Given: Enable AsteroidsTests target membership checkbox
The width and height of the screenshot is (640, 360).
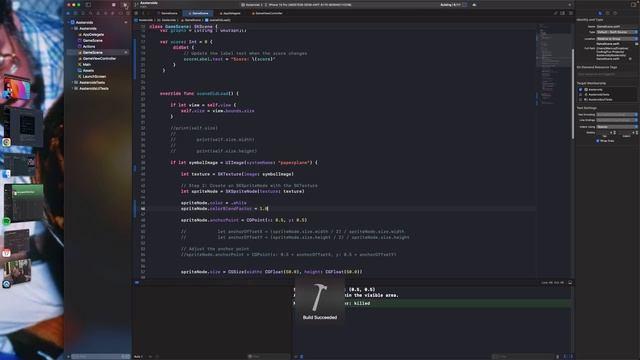Looking at the screenshot, I should 580,94.
